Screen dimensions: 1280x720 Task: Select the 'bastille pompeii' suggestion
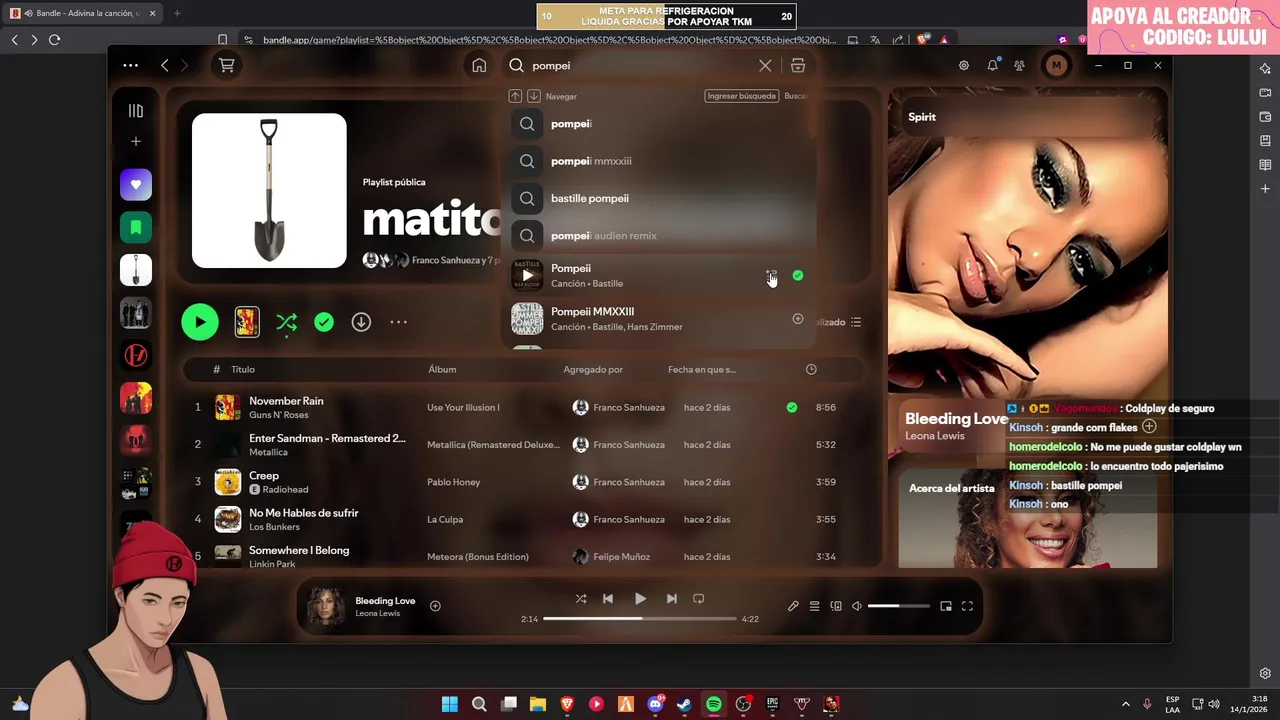coord(660,198)
